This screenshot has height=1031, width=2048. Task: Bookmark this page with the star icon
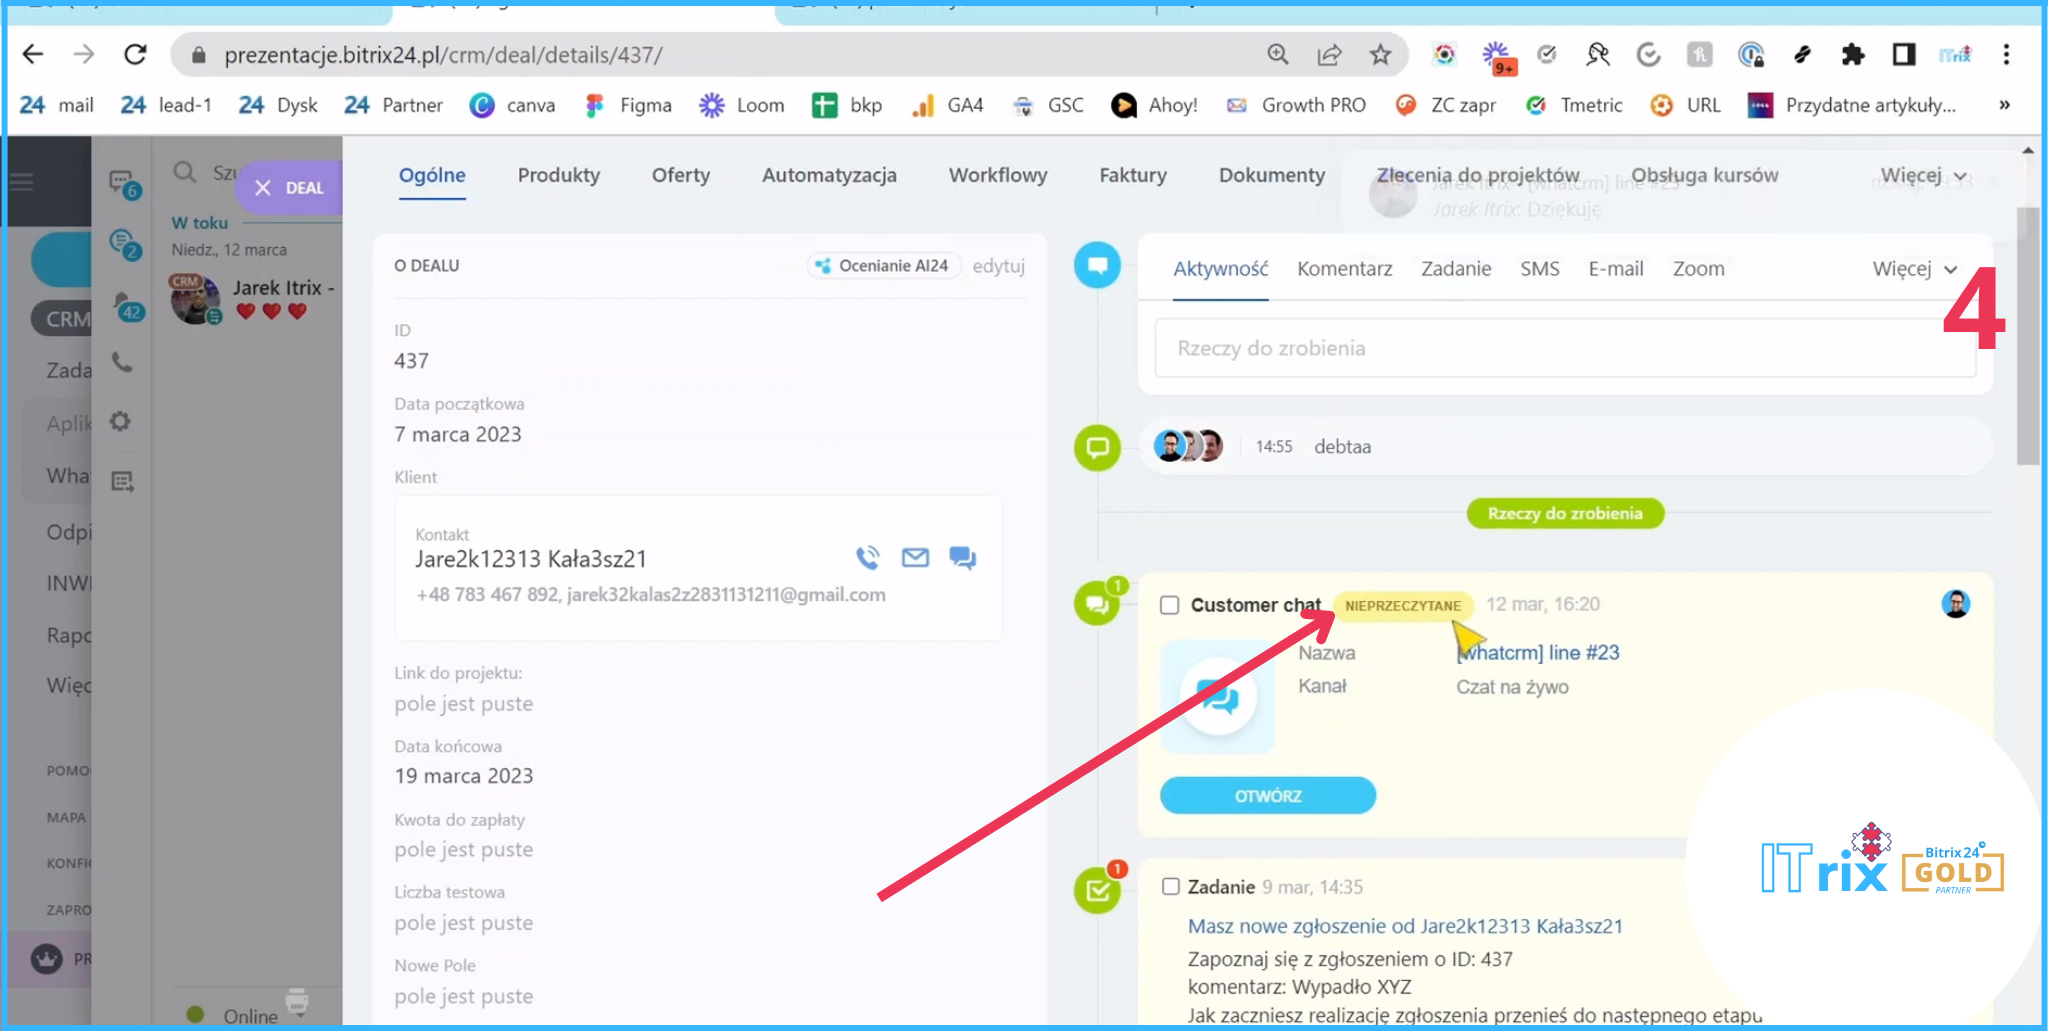(1380, 55)
